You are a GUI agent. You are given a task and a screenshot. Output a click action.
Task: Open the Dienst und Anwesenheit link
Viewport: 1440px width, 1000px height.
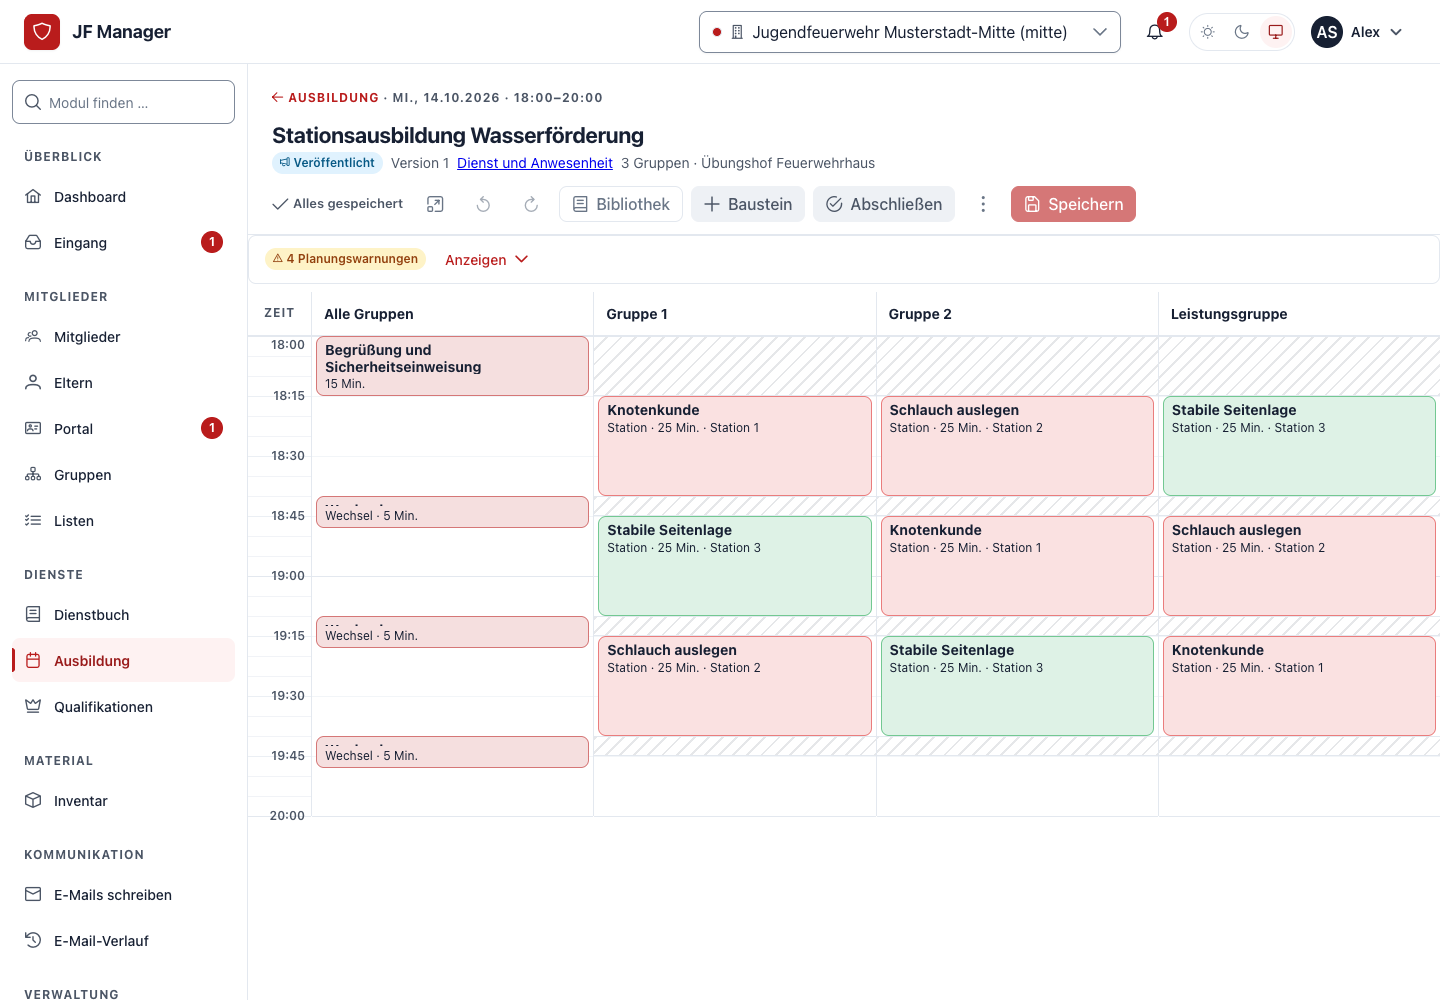(x=535, y=163)
